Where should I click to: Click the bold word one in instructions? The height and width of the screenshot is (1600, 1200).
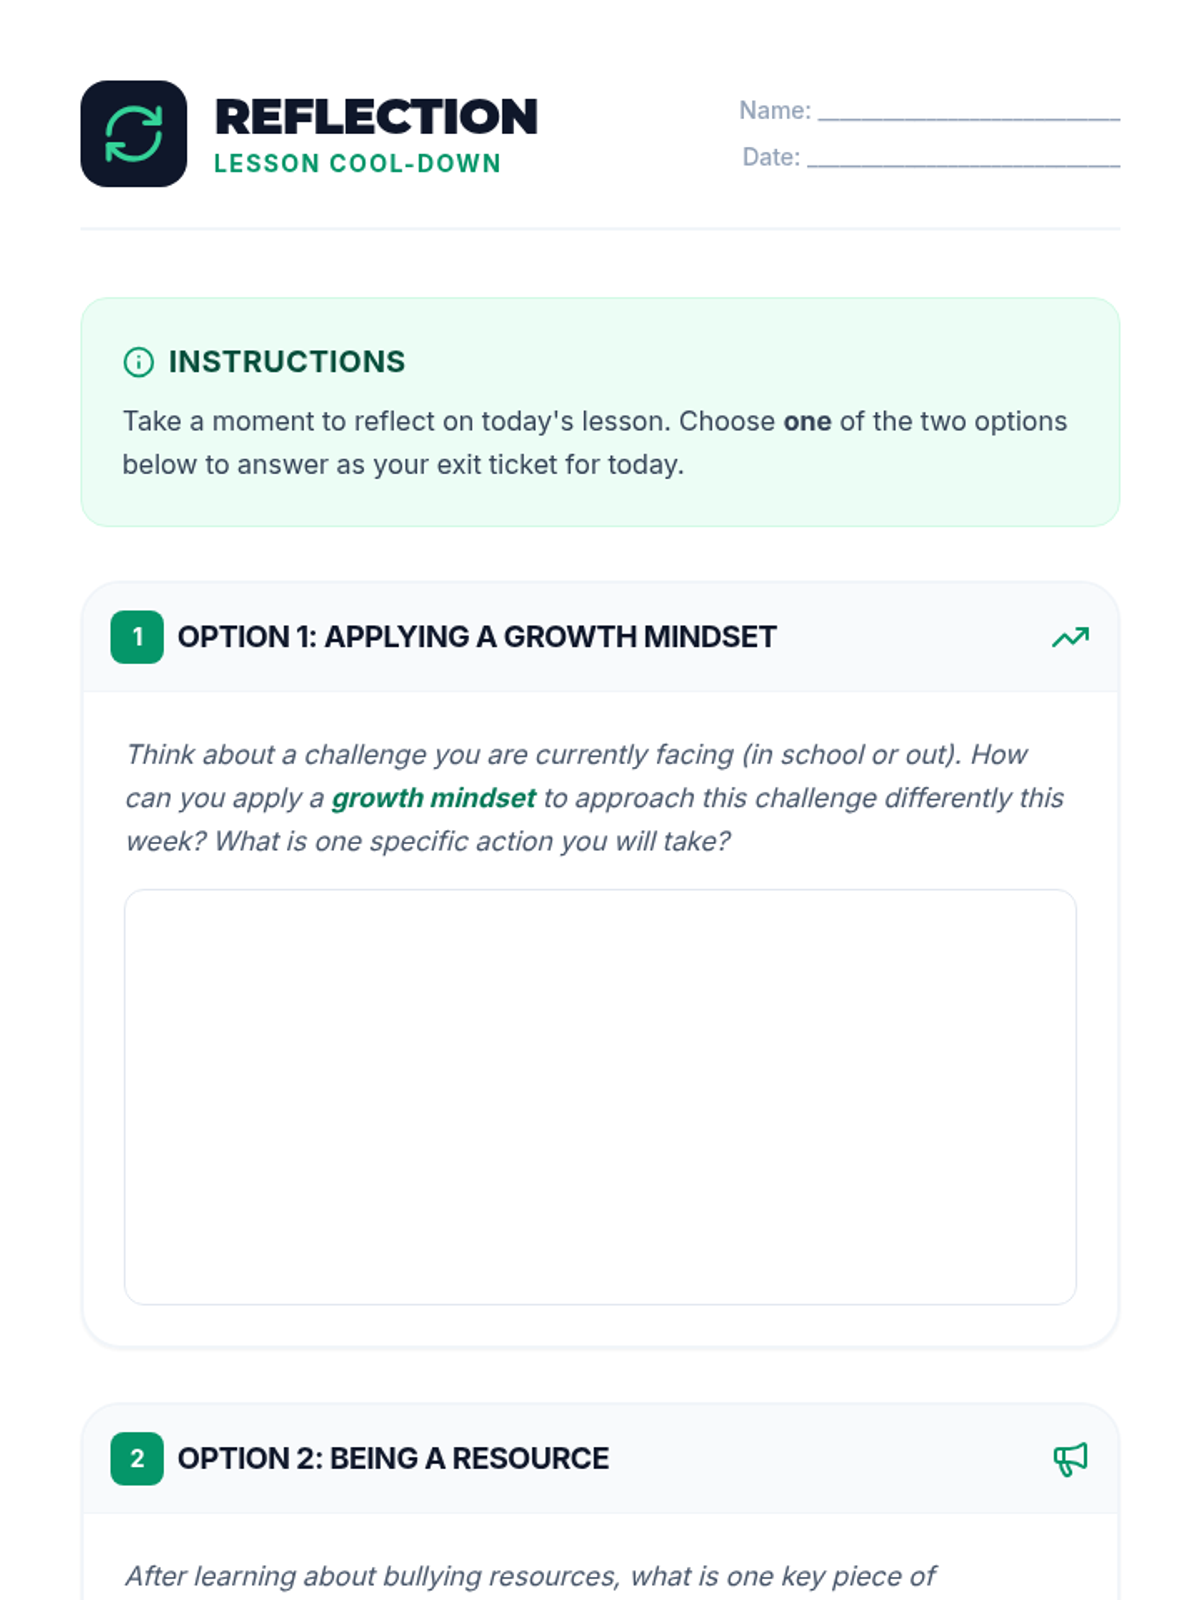click(807, 422)
